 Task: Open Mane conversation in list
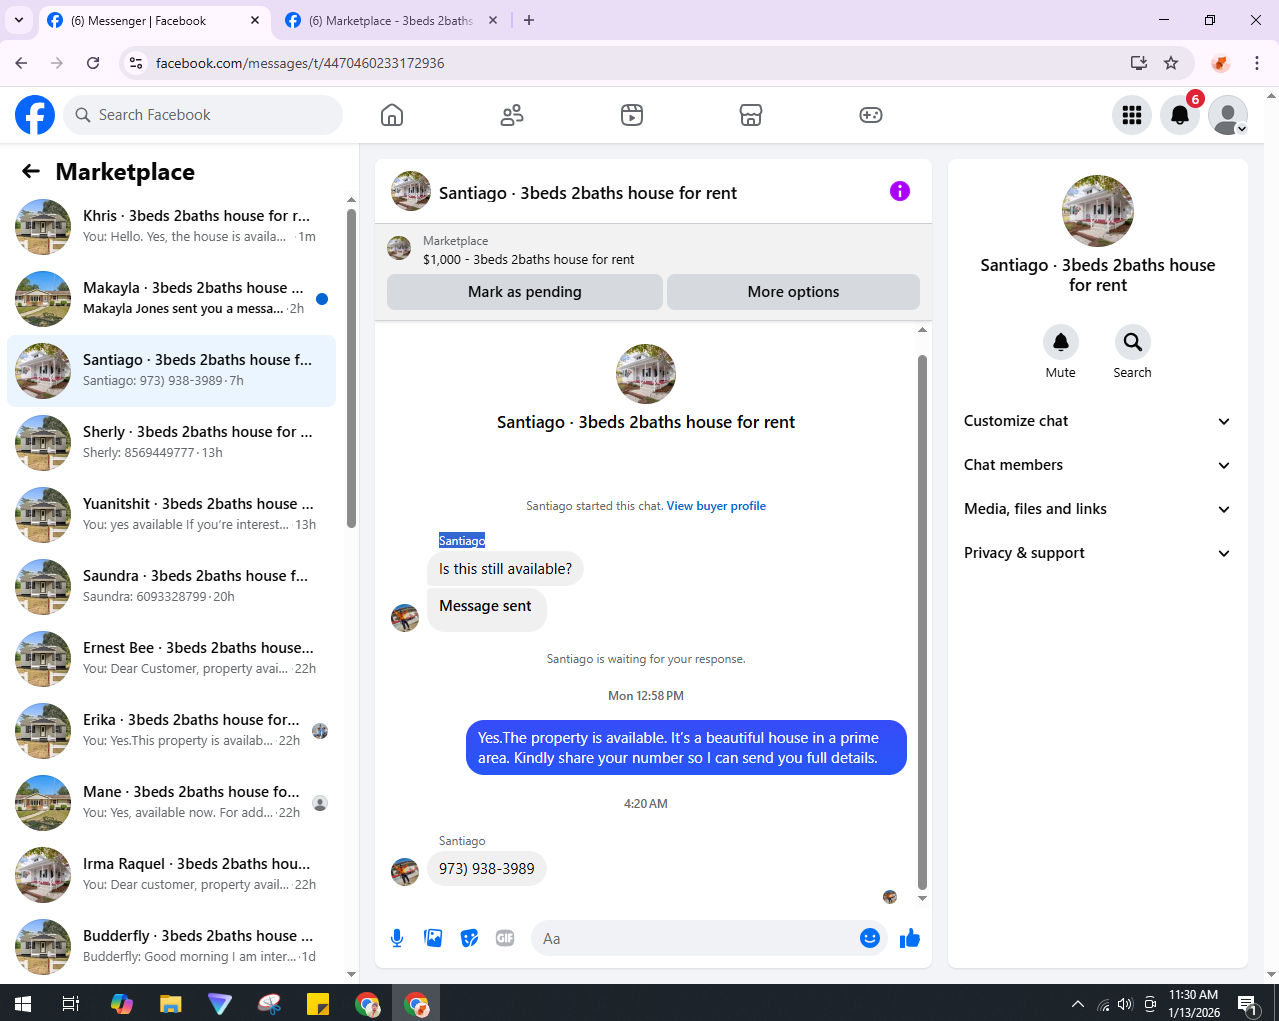tap(172, 803)
